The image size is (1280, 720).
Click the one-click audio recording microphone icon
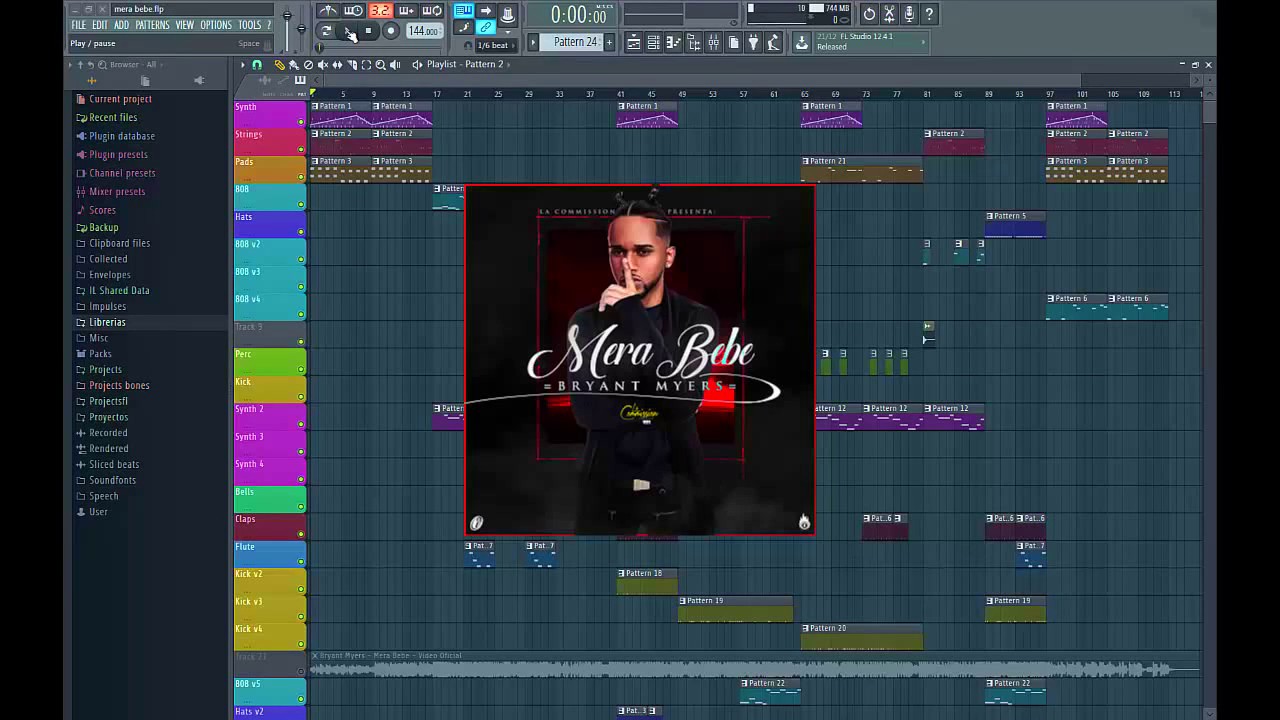point(909,14)
